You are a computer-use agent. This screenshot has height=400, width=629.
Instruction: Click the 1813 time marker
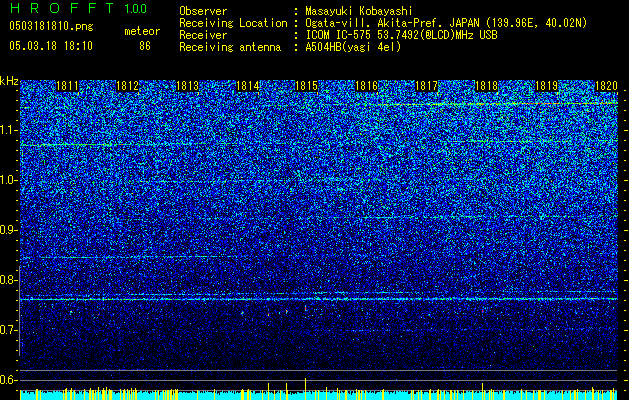point(187,86)
